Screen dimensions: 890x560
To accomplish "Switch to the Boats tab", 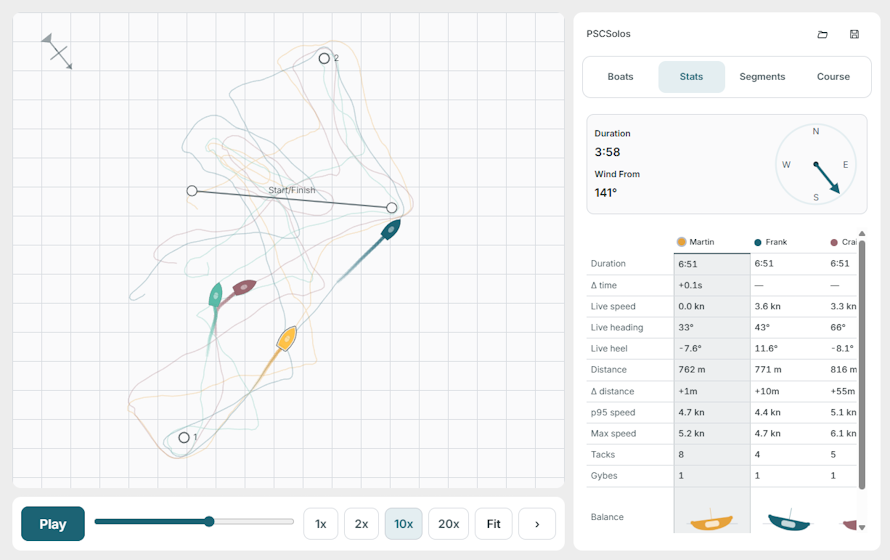I will click(x=620, y=77).
